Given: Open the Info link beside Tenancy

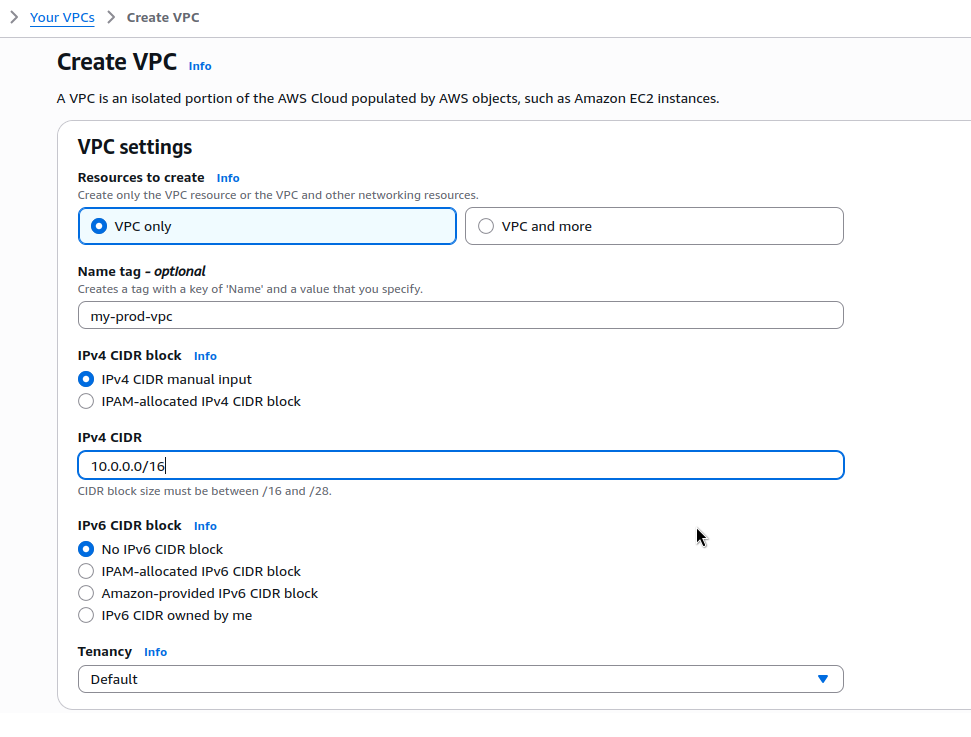Looking at the screenshot, I should 155,652.
